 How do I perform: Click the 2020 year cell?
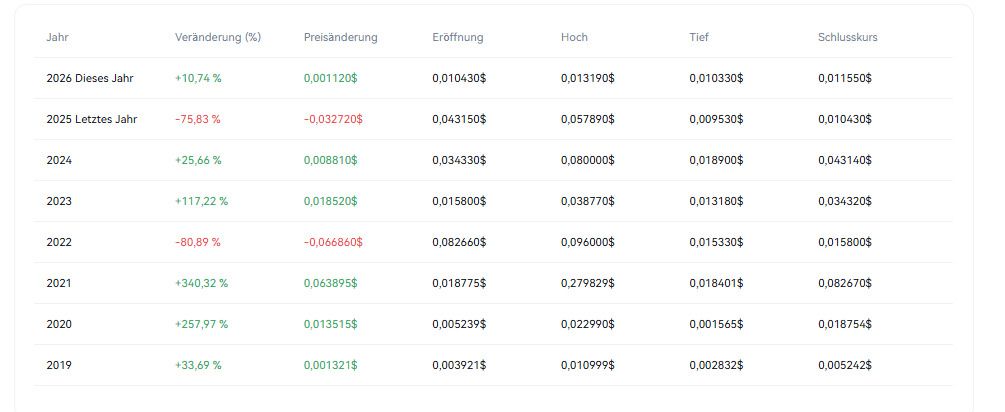59,324
